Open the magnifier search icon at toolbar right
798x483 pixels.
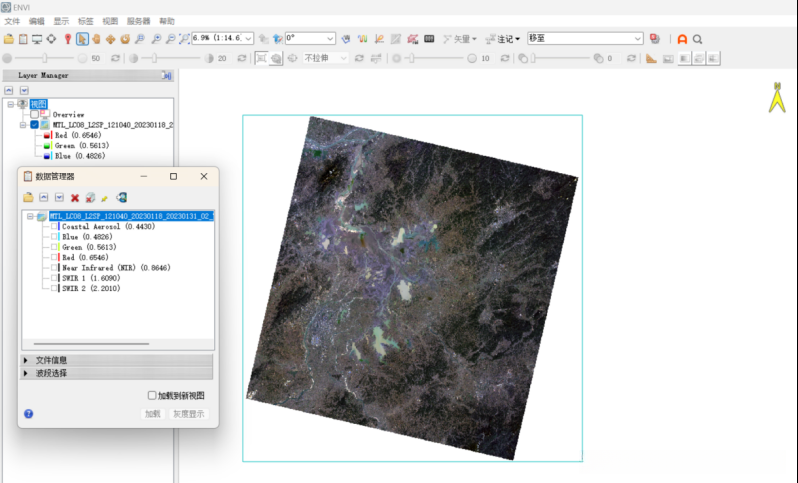(698, 39)
